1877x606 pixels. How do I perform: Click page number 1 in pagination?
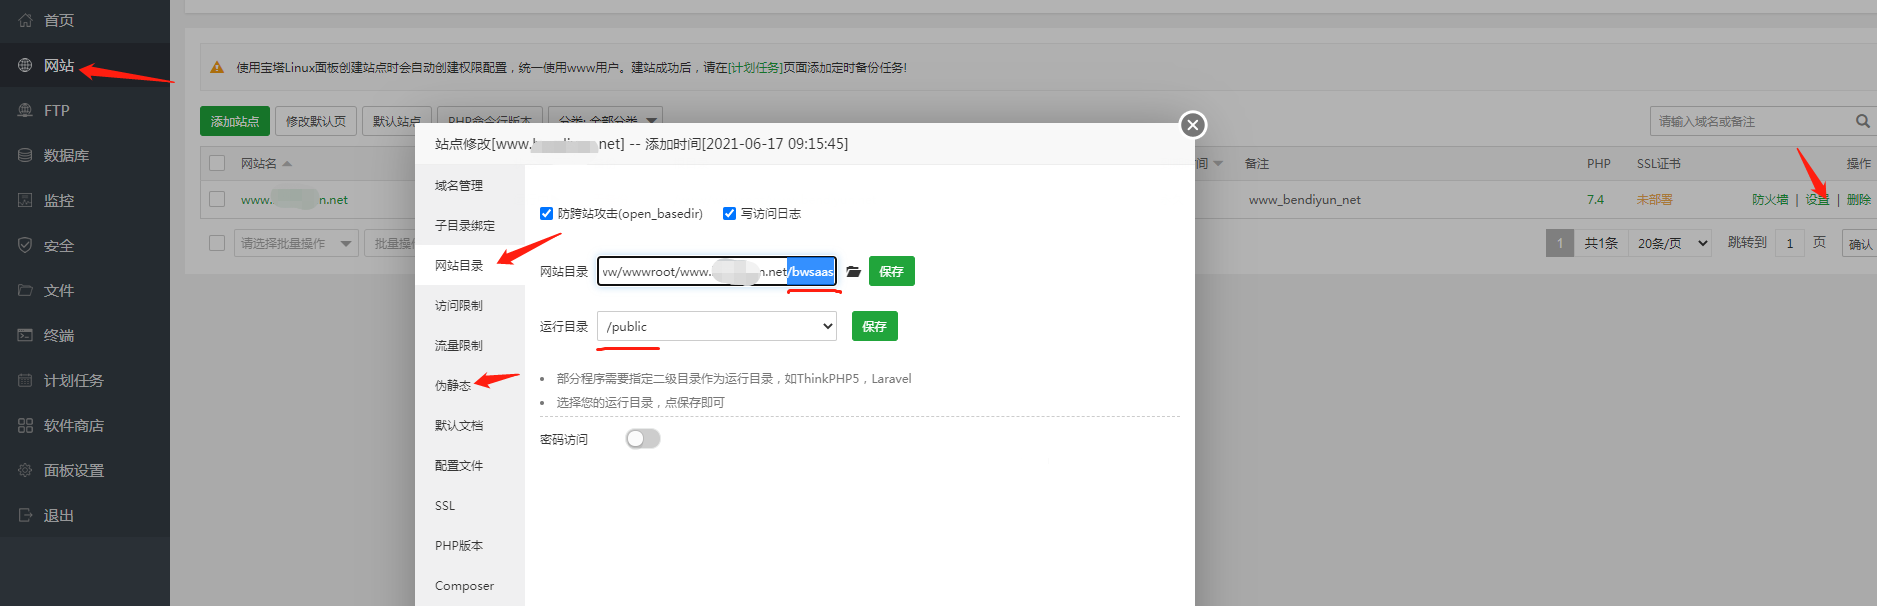(x=1559, y=243)
